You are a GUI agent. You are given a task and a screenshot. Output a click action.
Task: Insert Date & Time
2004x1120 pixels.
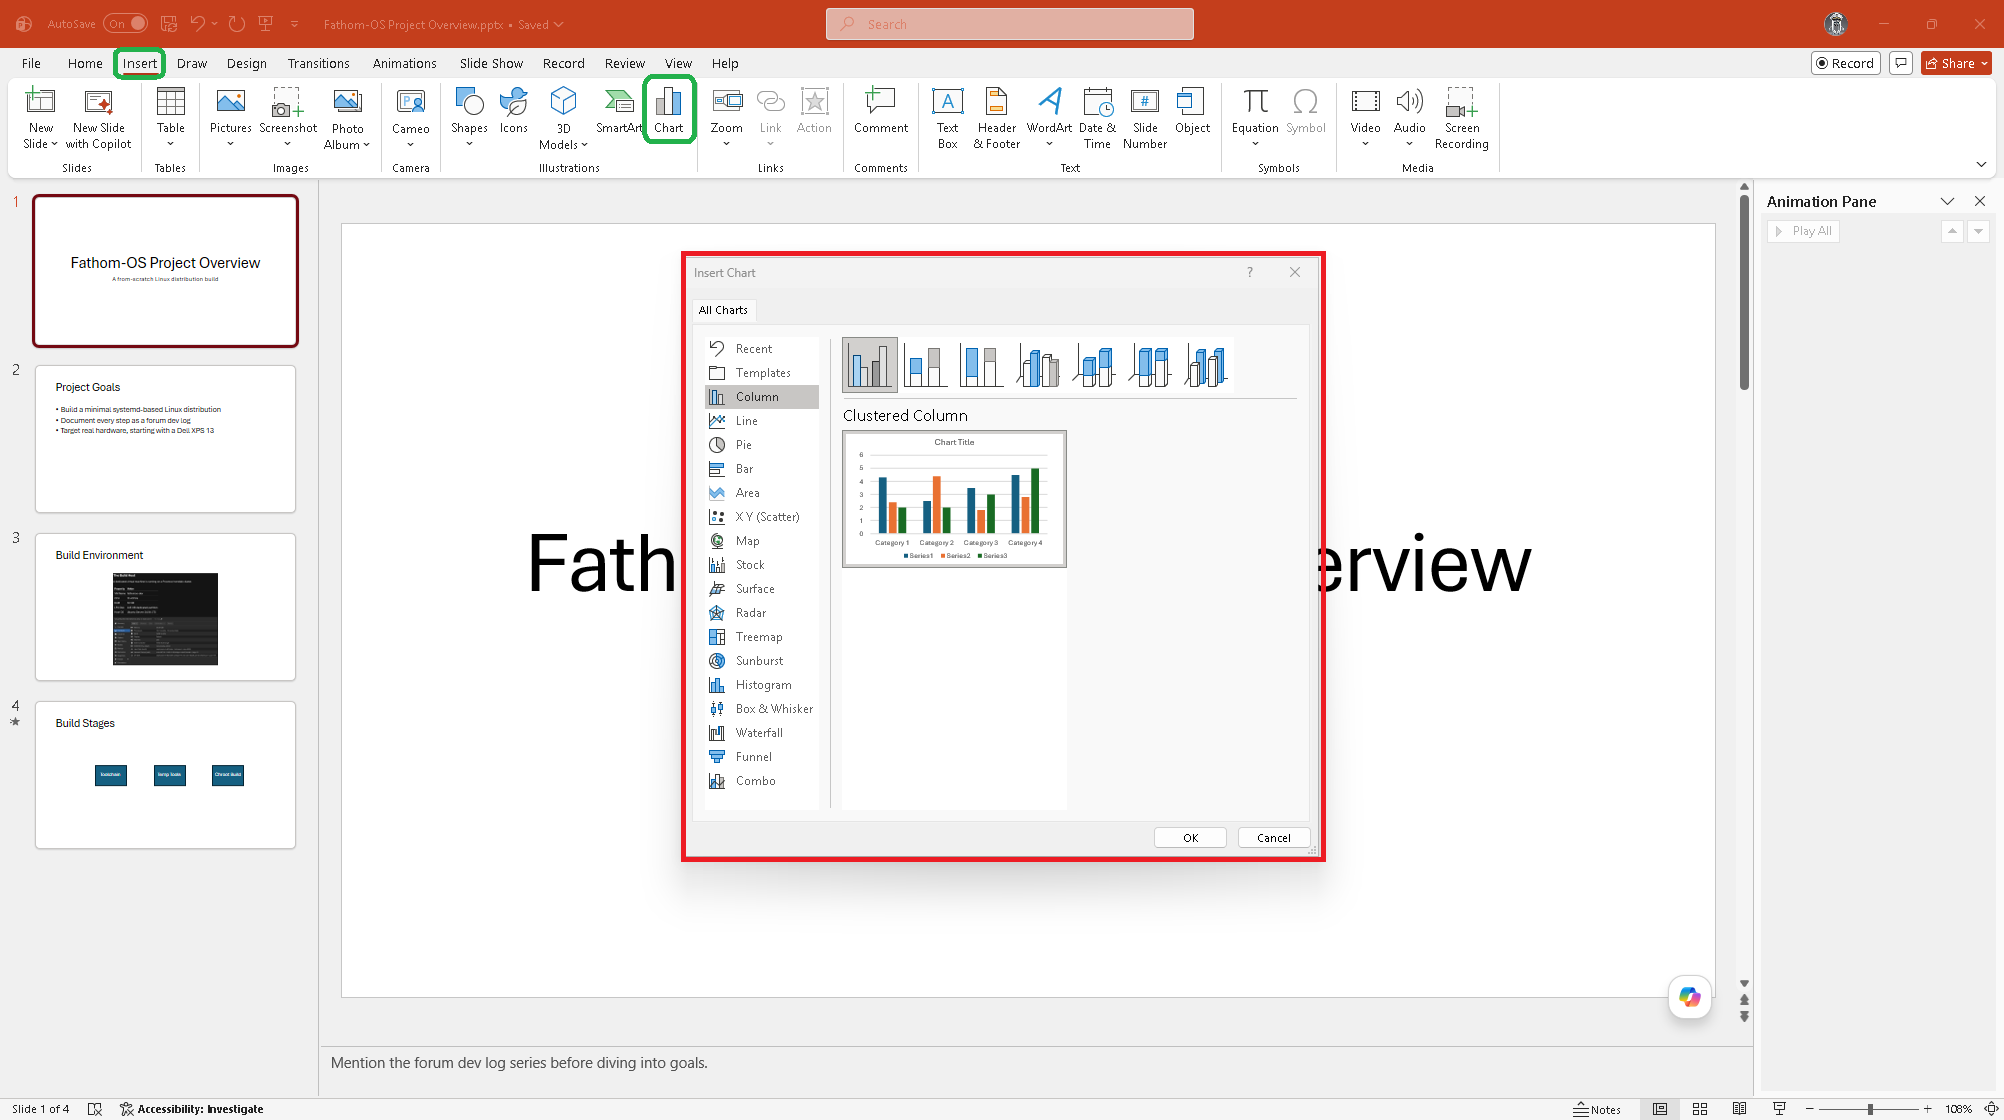[x=1097, y=118]
